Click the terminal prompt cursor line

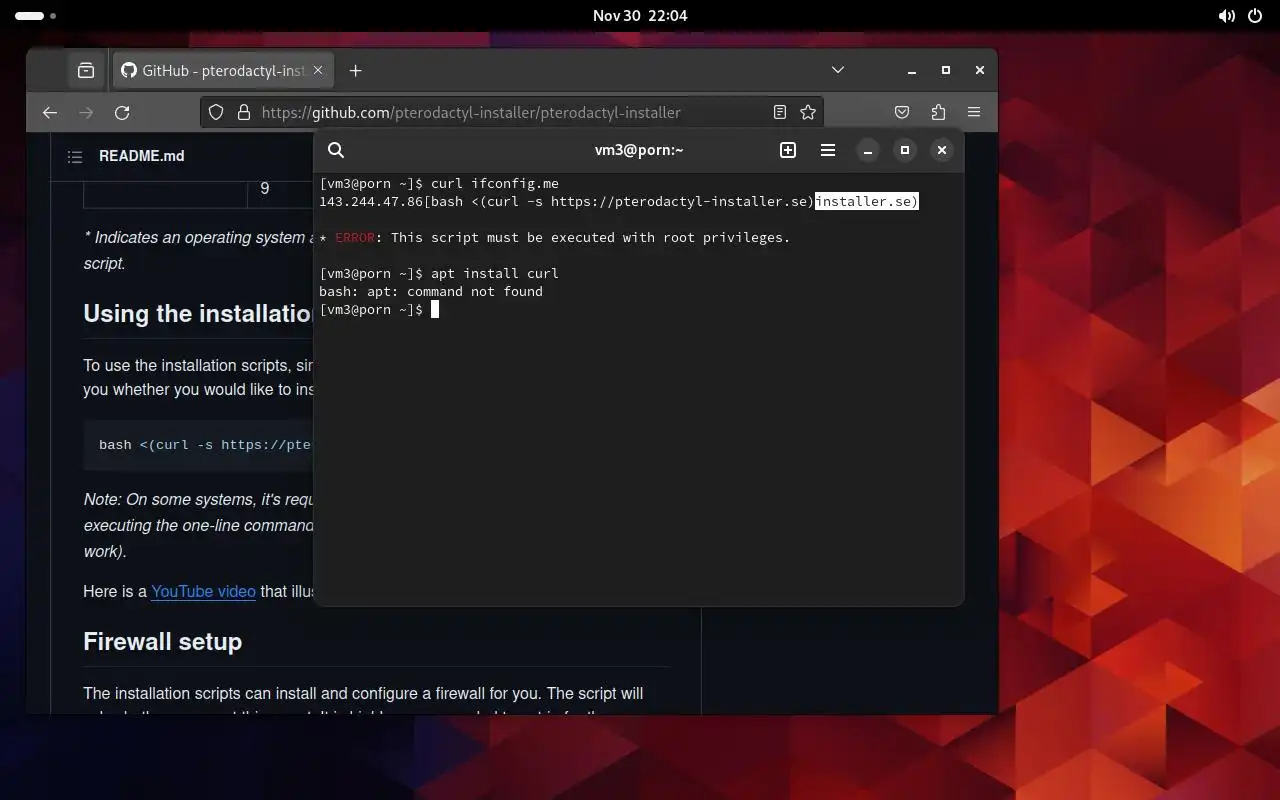point(379,309)
